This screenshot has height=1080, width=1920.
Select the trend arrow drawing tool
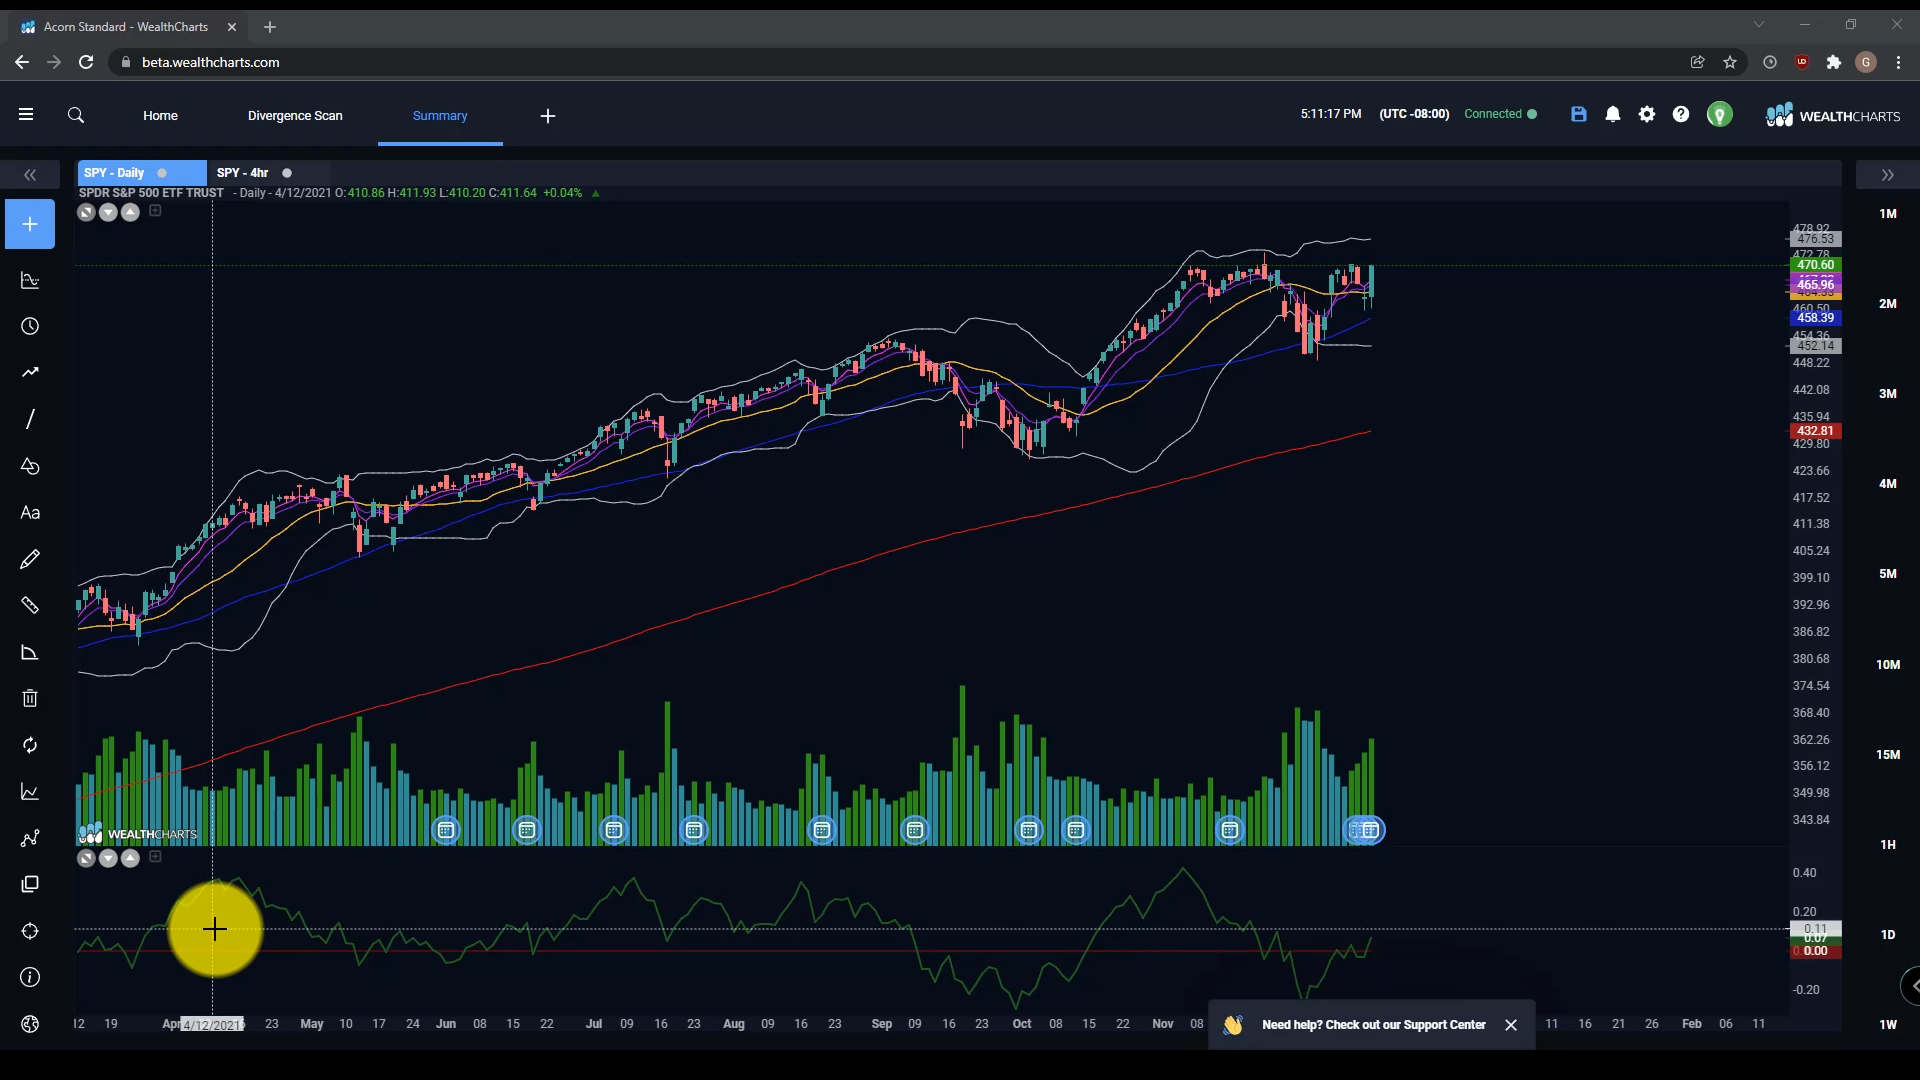[30, 372]
